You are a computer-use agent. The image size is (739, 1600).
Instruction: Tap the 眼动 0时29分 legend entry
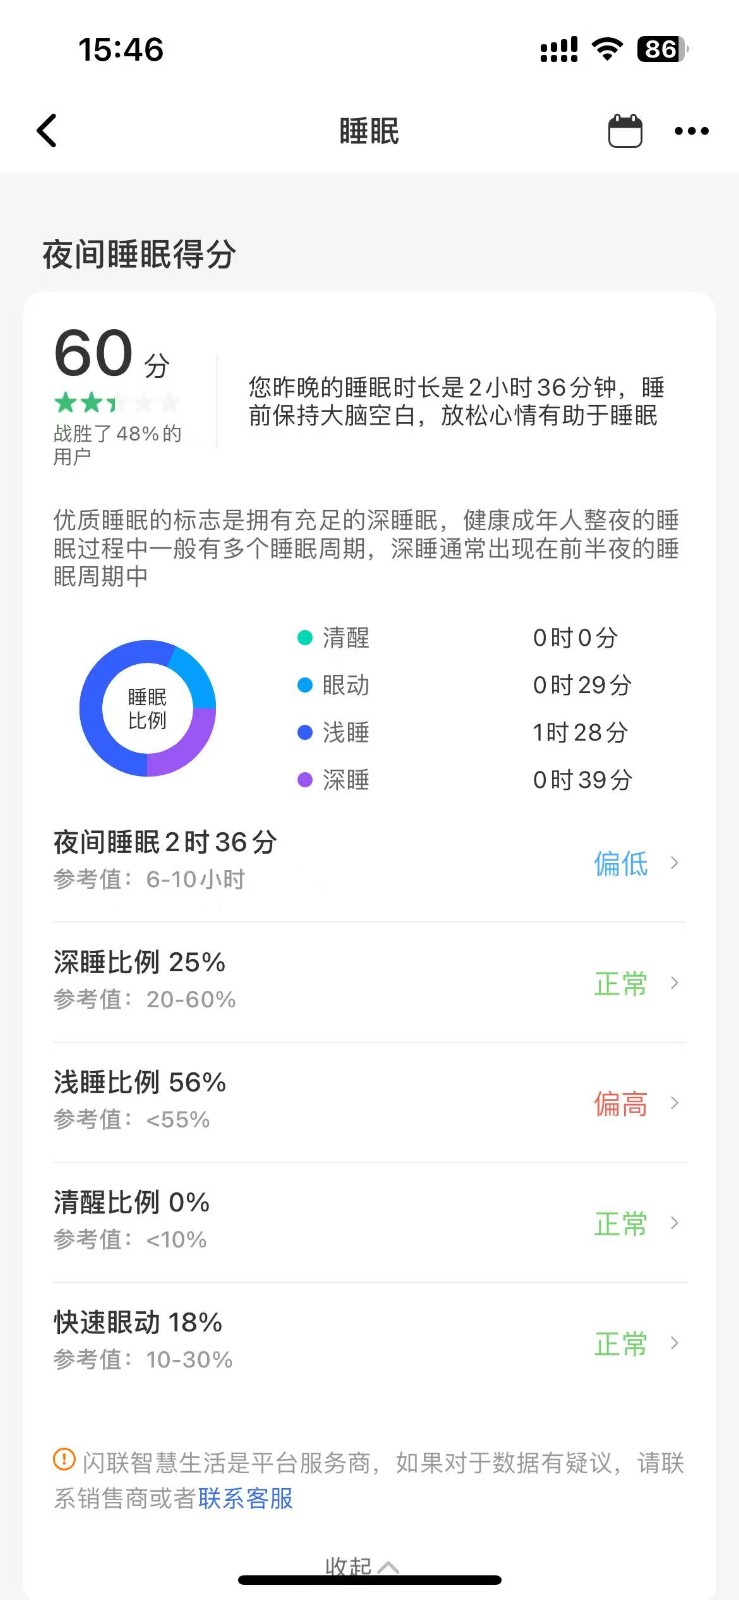[x=465, y=685]
